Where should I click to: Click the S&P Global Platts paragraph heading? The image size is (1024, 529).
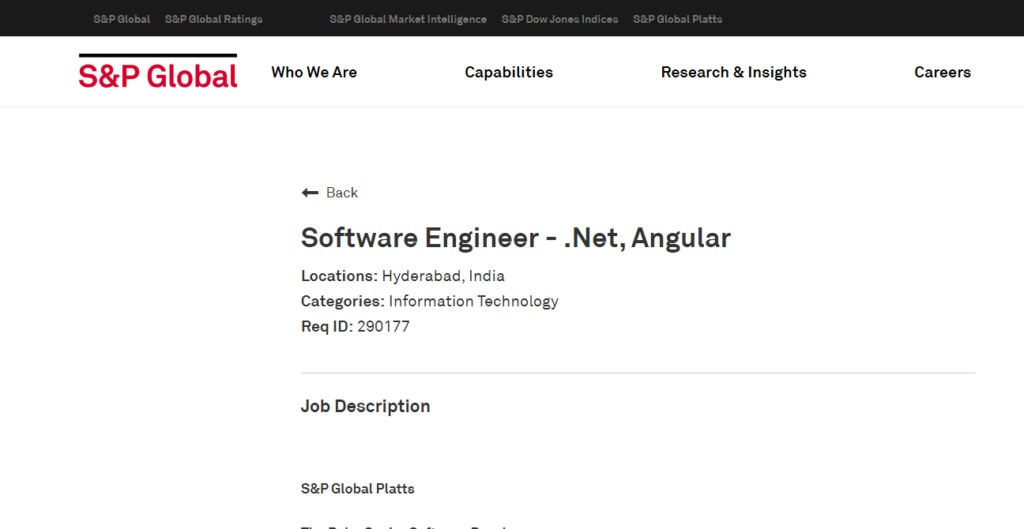pos(357,489)
